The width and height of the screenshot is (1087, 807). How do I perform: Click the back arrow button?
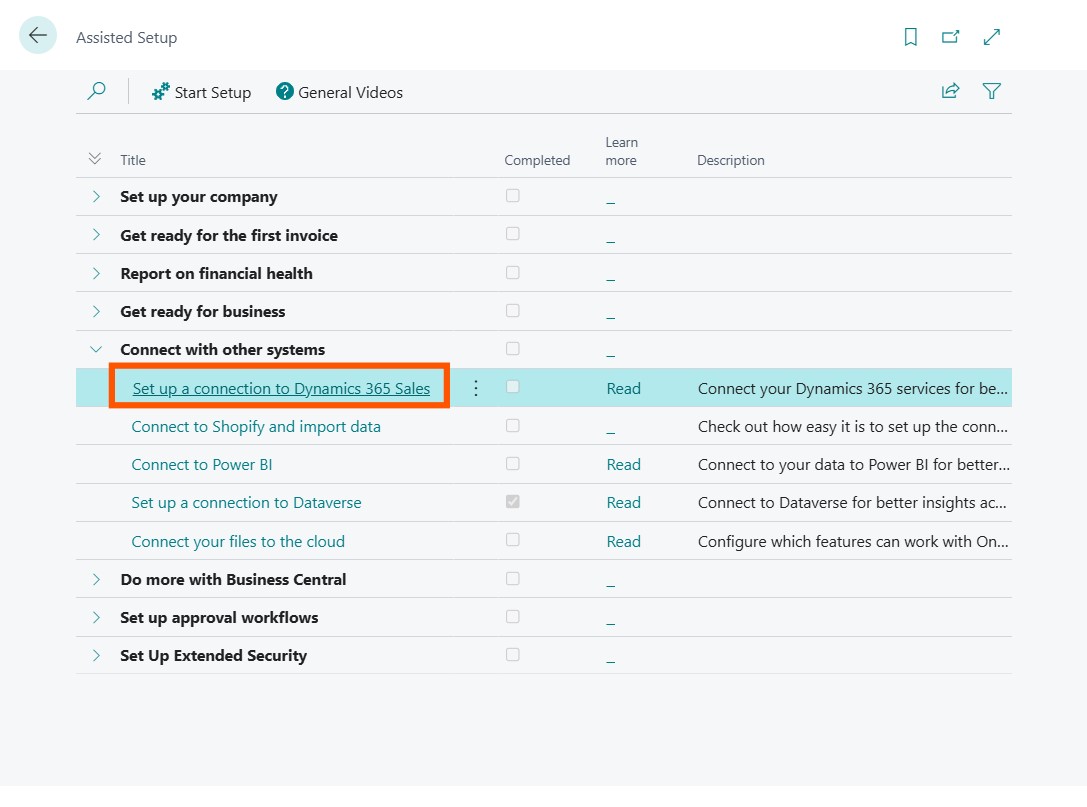pyautogui.click(x=38, y=36)
